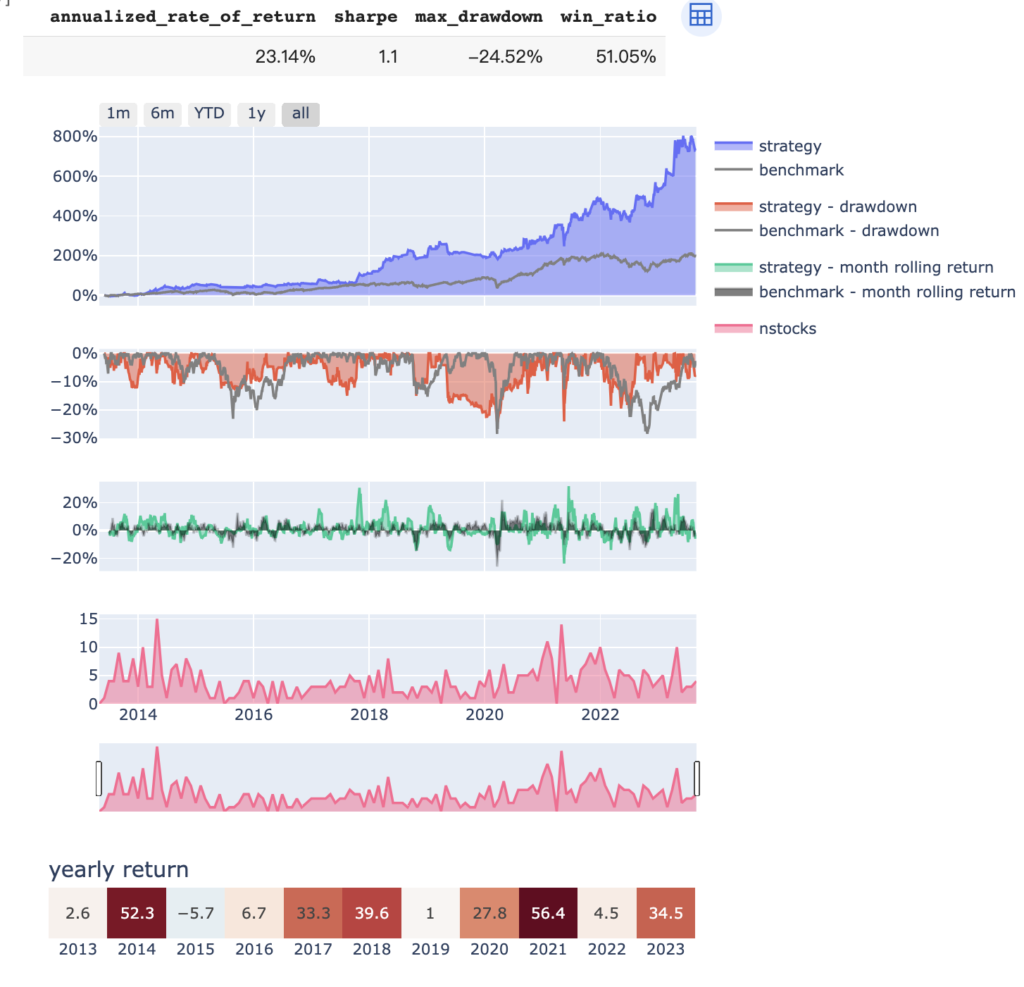This screenshot has width=1024, height=987.
Task: Hide the benchmark trace via legend
Action: [780, 170]
